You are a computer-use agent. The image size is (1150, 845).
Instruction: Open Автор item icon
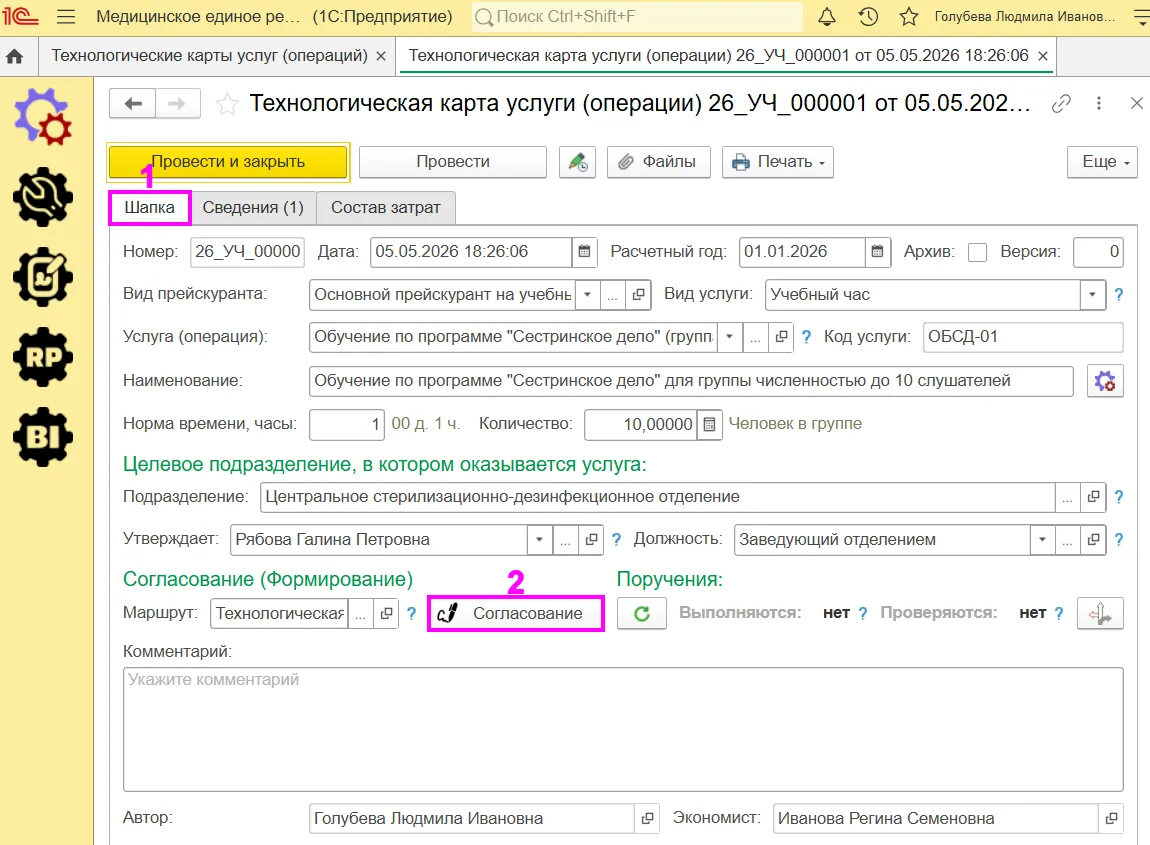(x=647, y=818)
